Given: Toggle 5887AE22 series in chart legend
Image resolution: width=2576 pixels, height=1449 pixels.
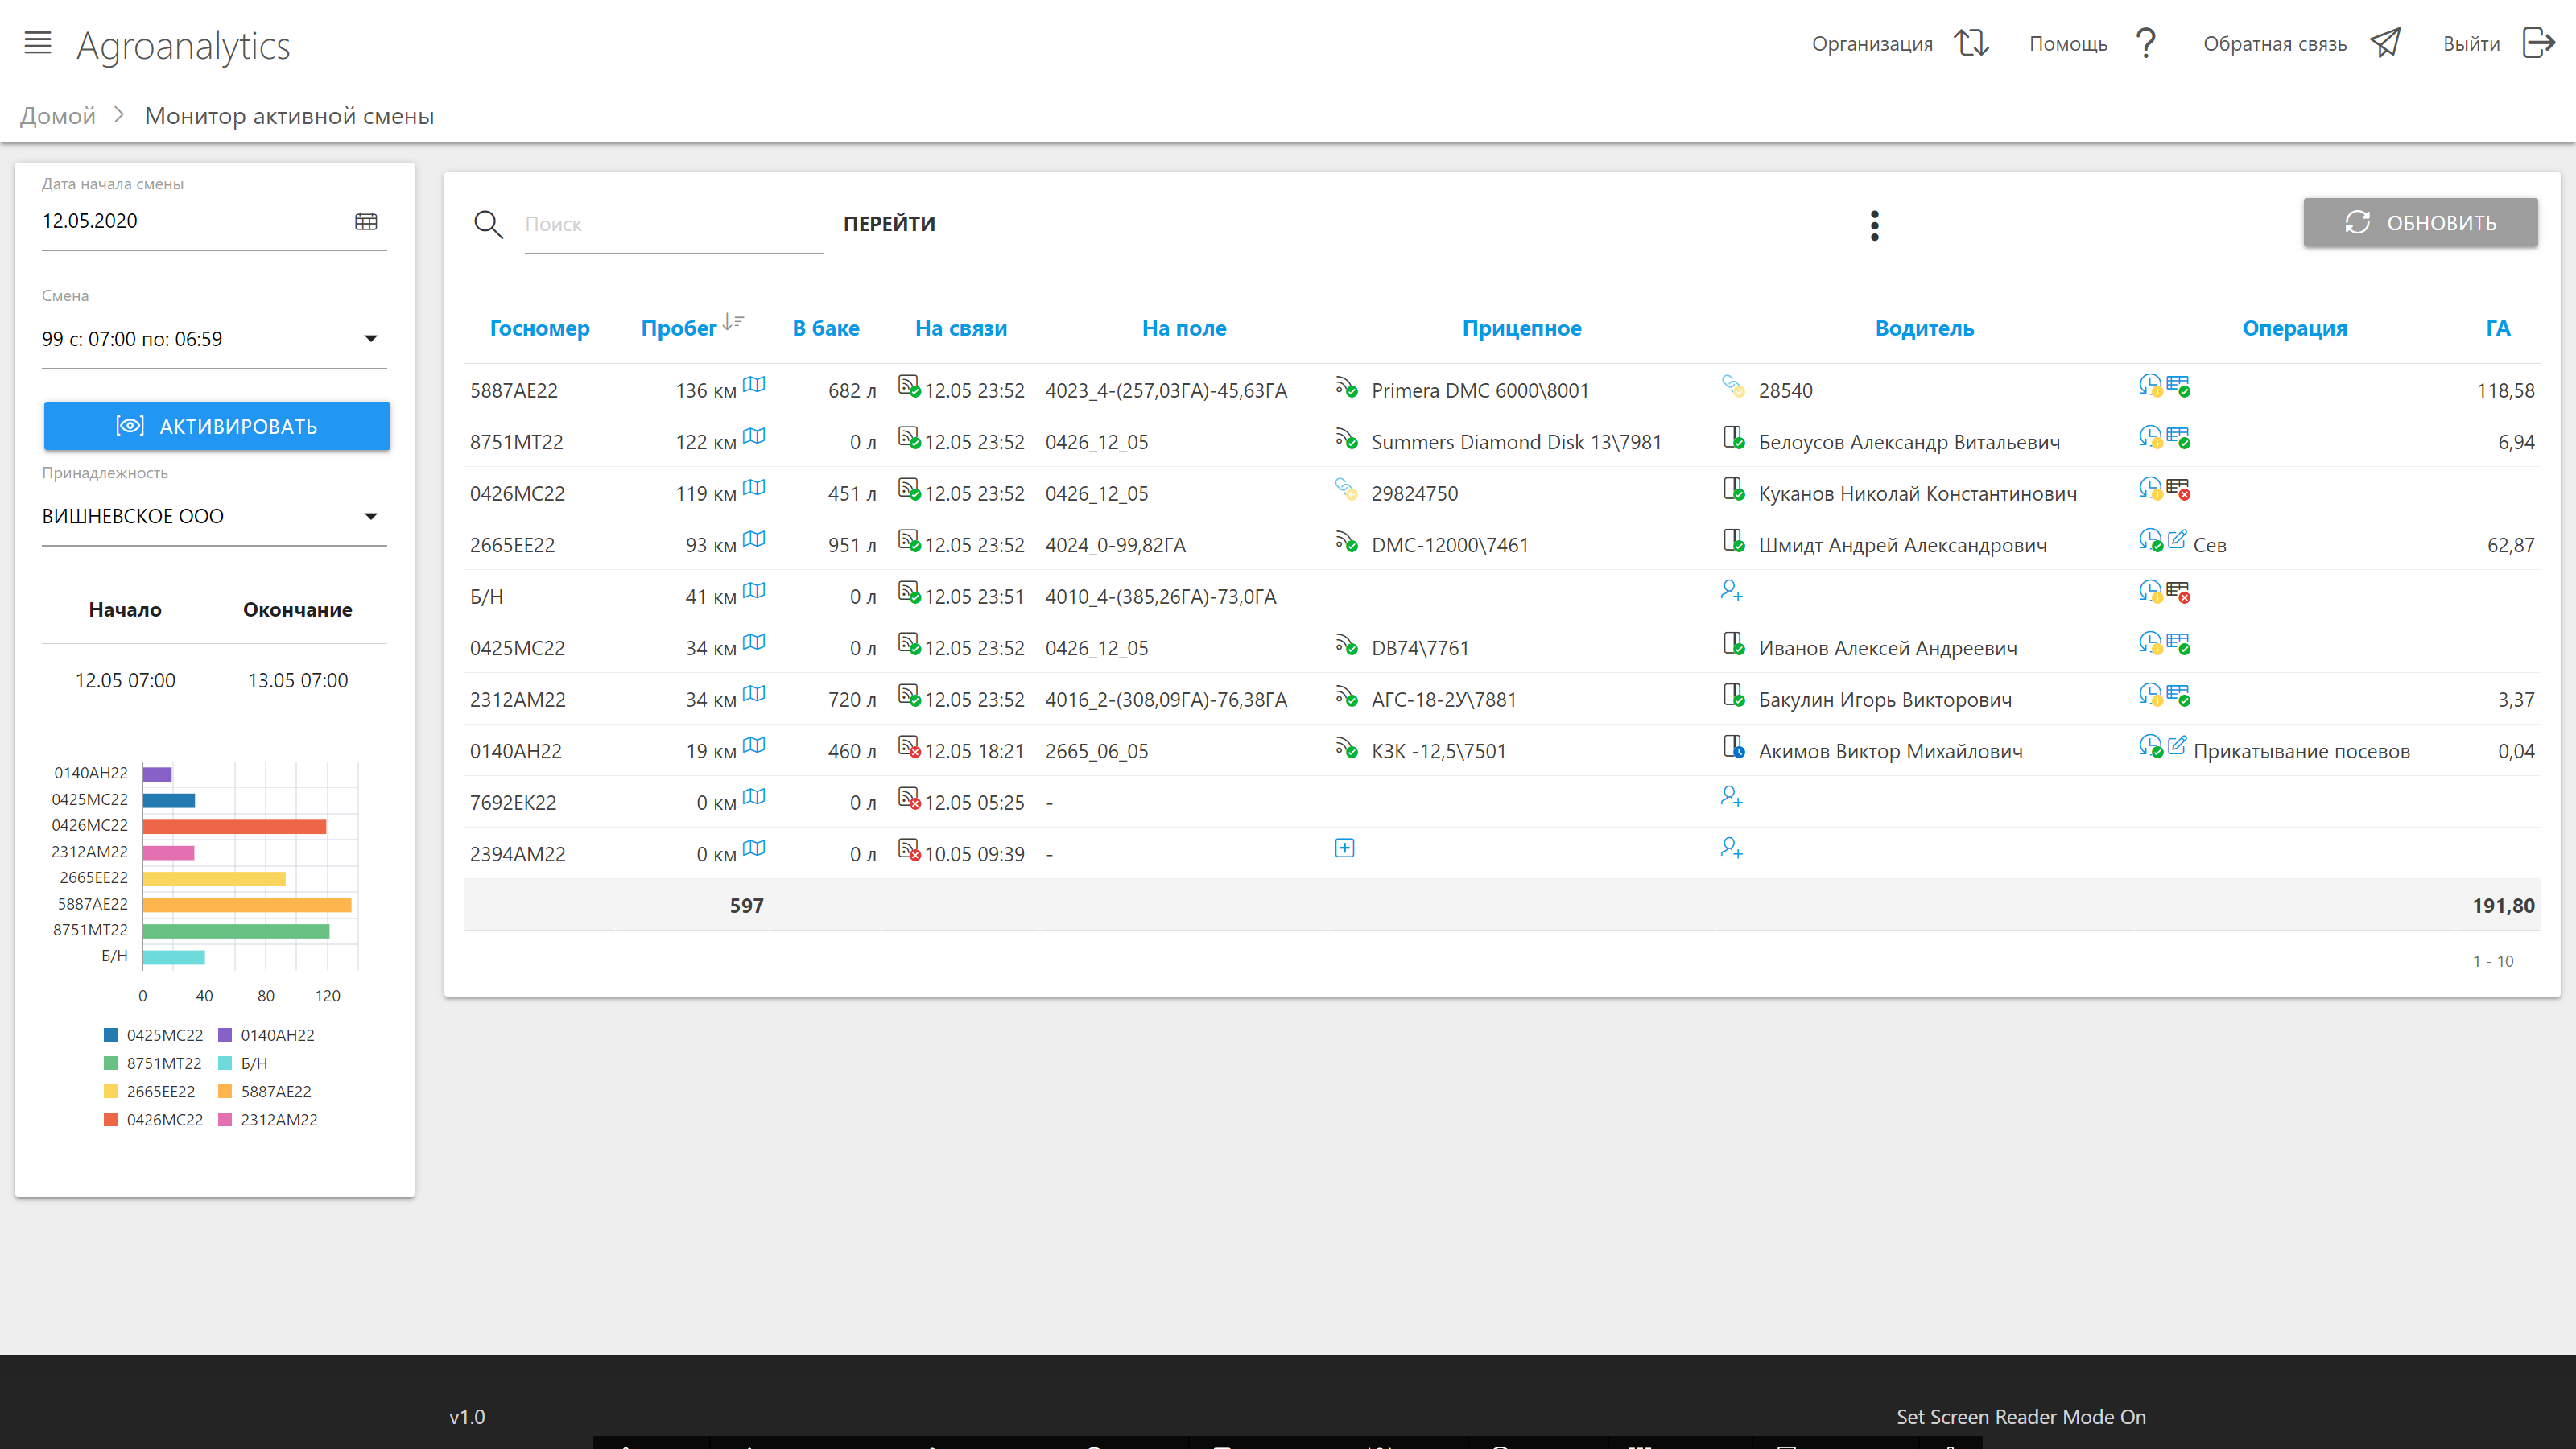Looking at the screenshot, I should (265, 1091).
